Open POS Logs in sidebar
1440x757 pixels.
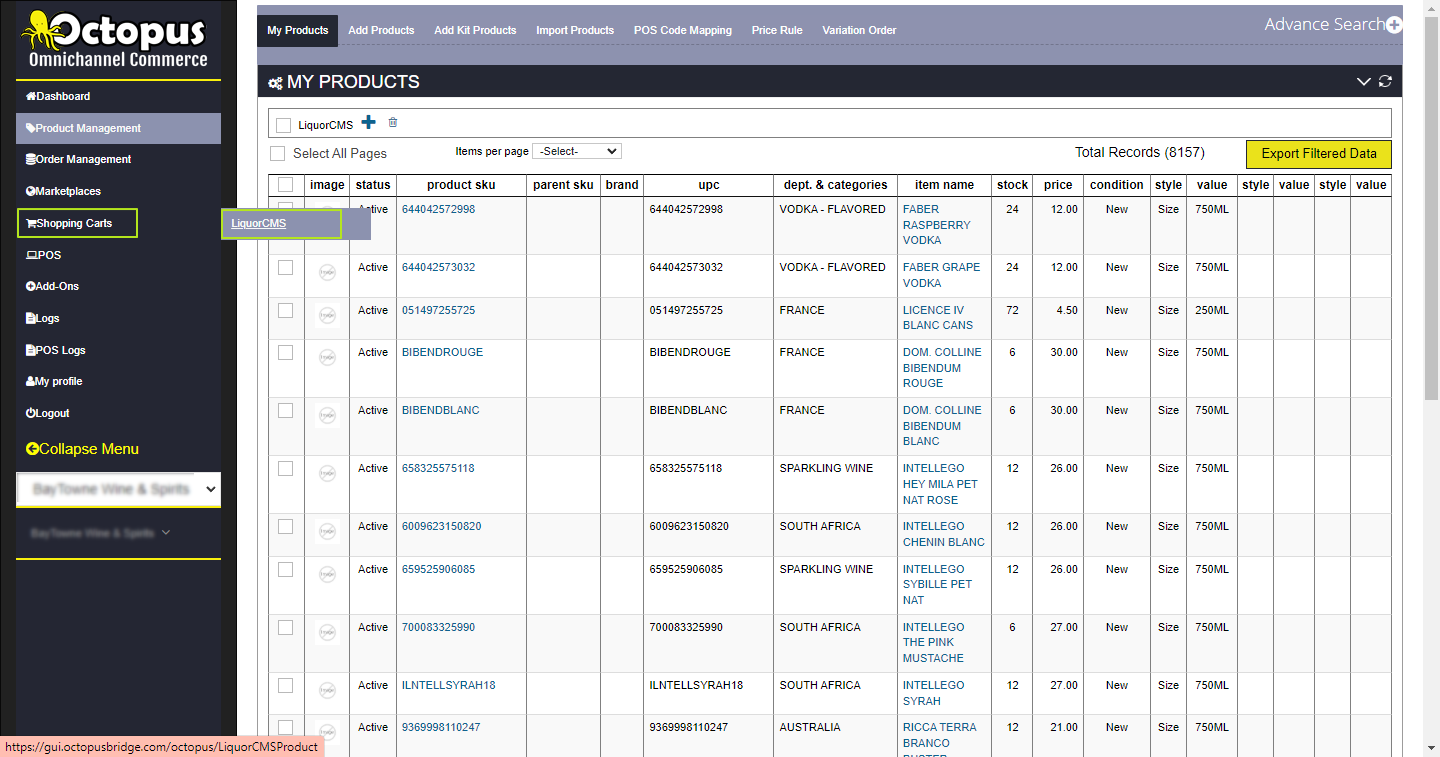(x=60, y=350)
